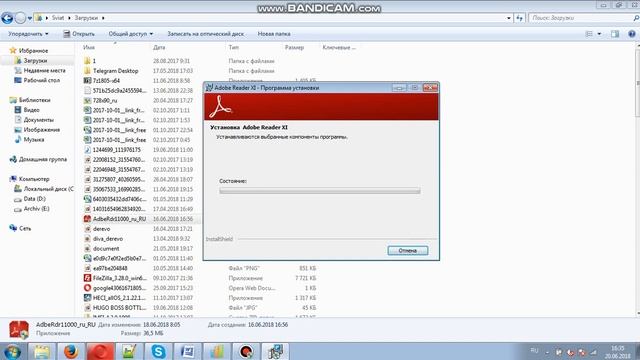Open Windows Explorer from the taskbar
This screenshot has height=360, width=640.
click(42, 352)
